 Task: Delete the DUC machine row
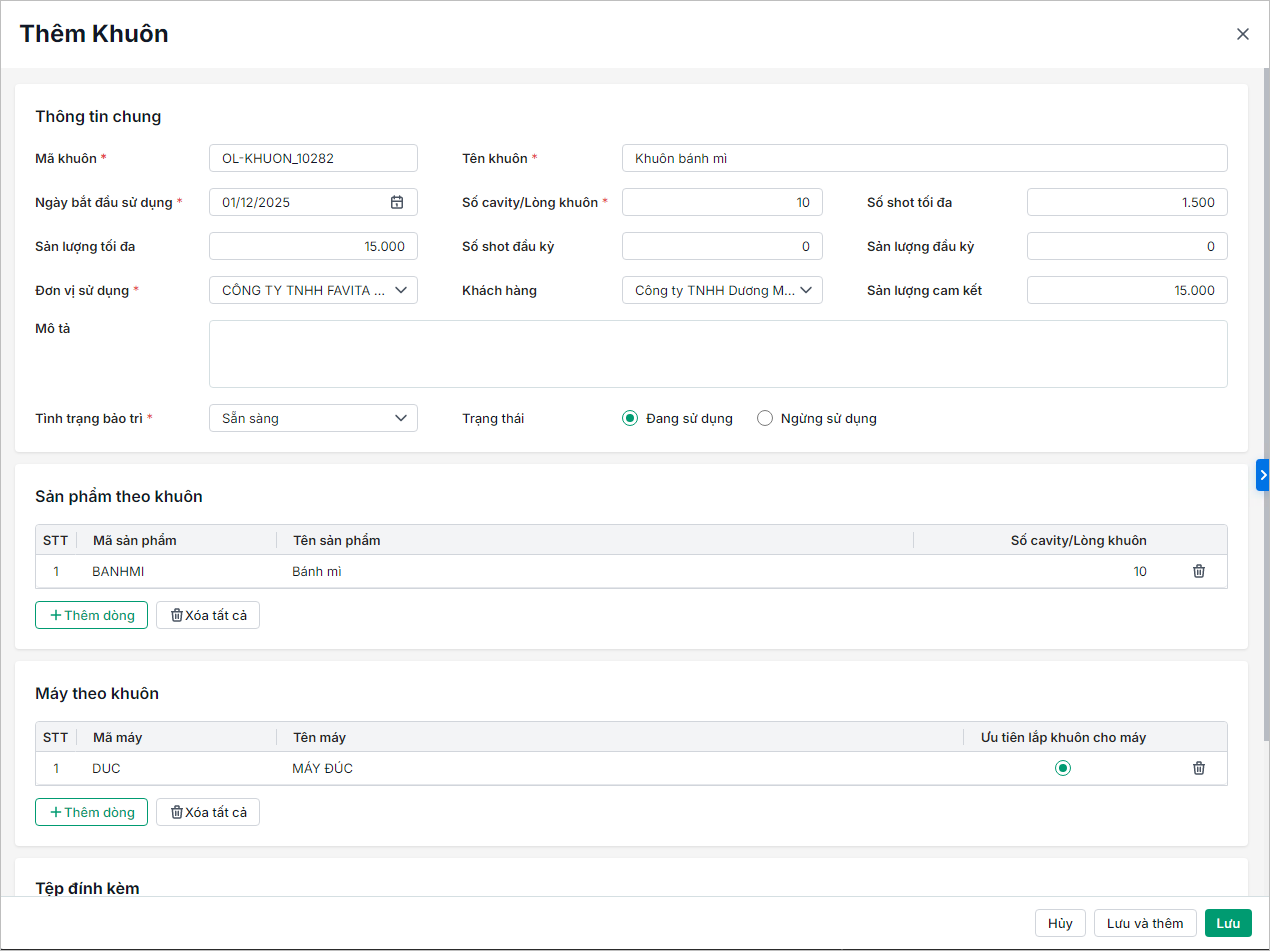click(x=1198, y=768)
